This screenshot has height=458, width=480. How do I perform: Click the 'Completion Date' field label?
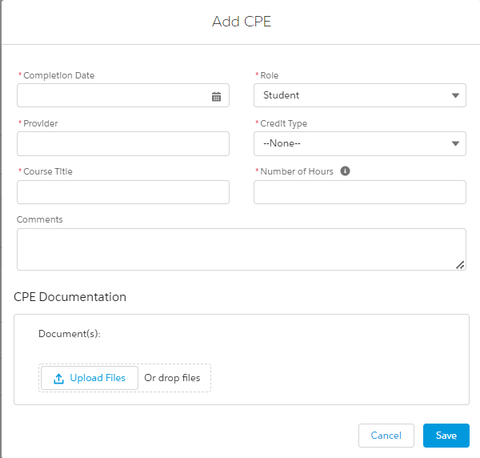coord(59,76)
